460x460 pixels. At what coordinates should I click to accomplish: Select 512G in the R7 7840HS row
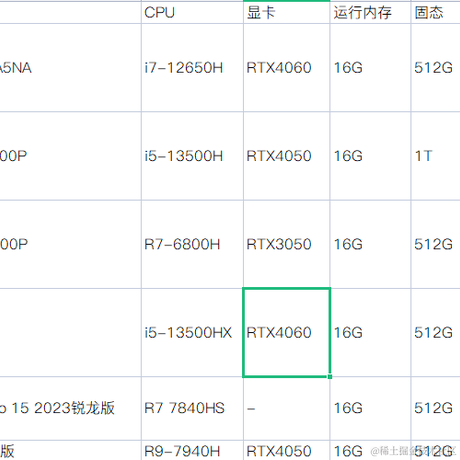tap(436, 408)
